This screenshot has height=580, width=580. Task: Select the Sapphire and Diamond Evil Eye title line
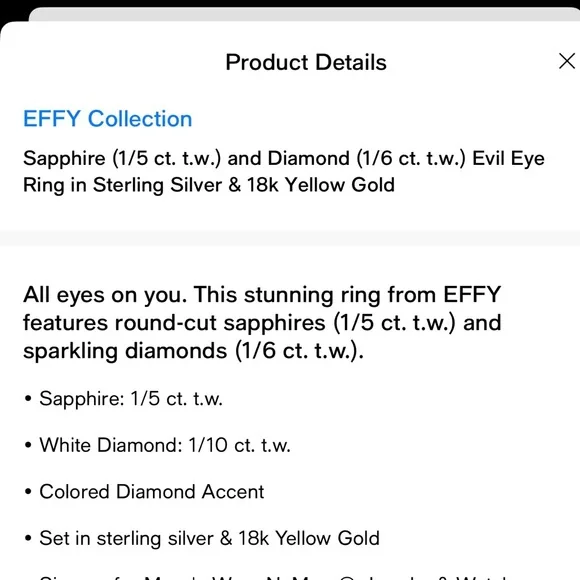[284, 158]
